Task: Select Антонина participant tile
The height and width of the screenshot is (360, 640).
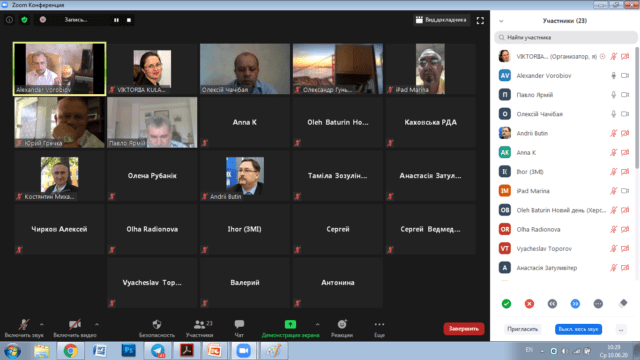Action: tap(338, 282)
